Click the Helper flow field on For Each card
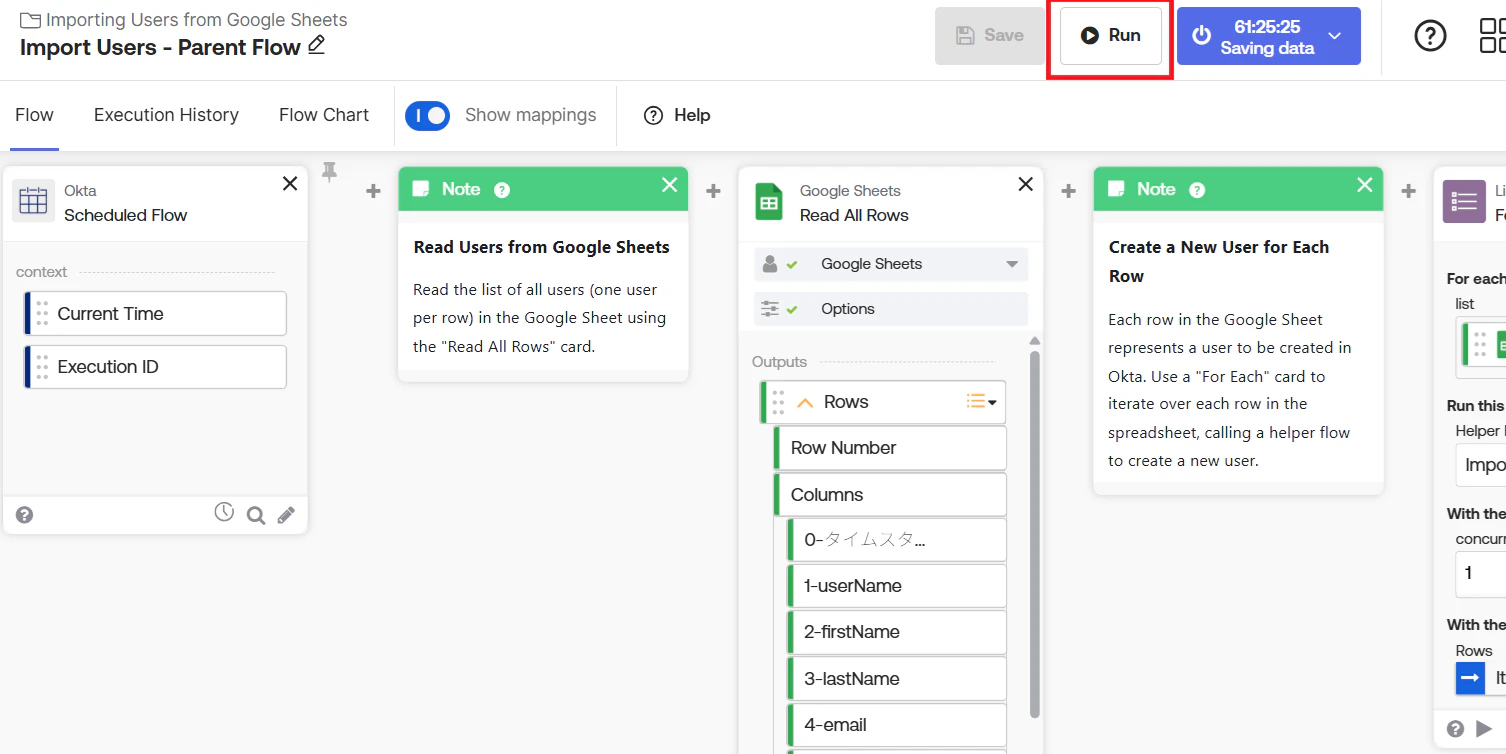Screen dimensions: 1506x754 point(1480,465)
